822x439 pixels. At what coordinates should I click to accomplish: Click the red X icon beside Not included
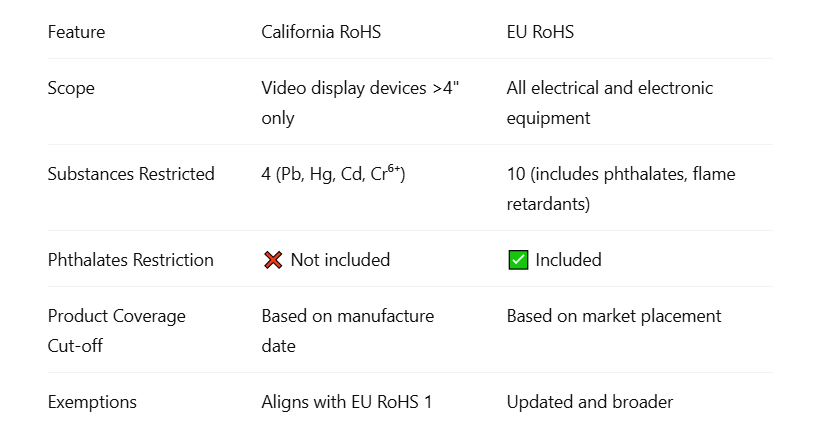pyautogui.click(x=273, y=260)
